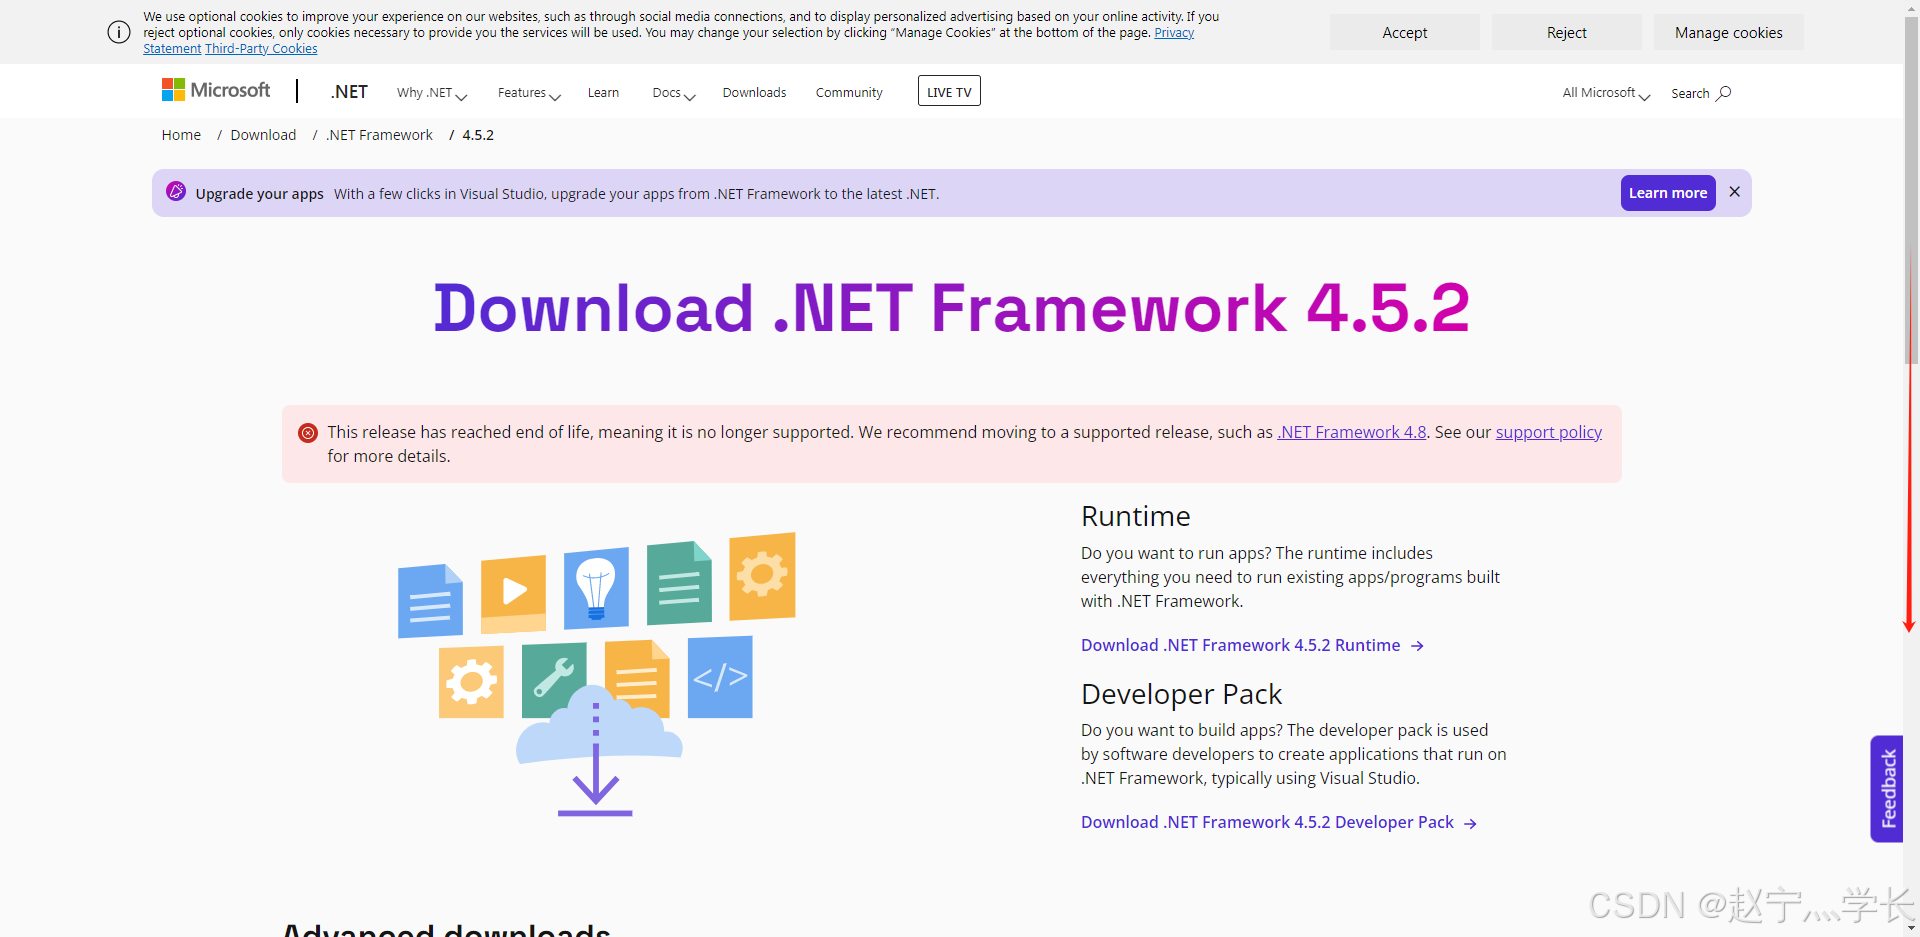Expand the Features menu
Viewport: 1920px width, 937px height.
tap(529, 93)
